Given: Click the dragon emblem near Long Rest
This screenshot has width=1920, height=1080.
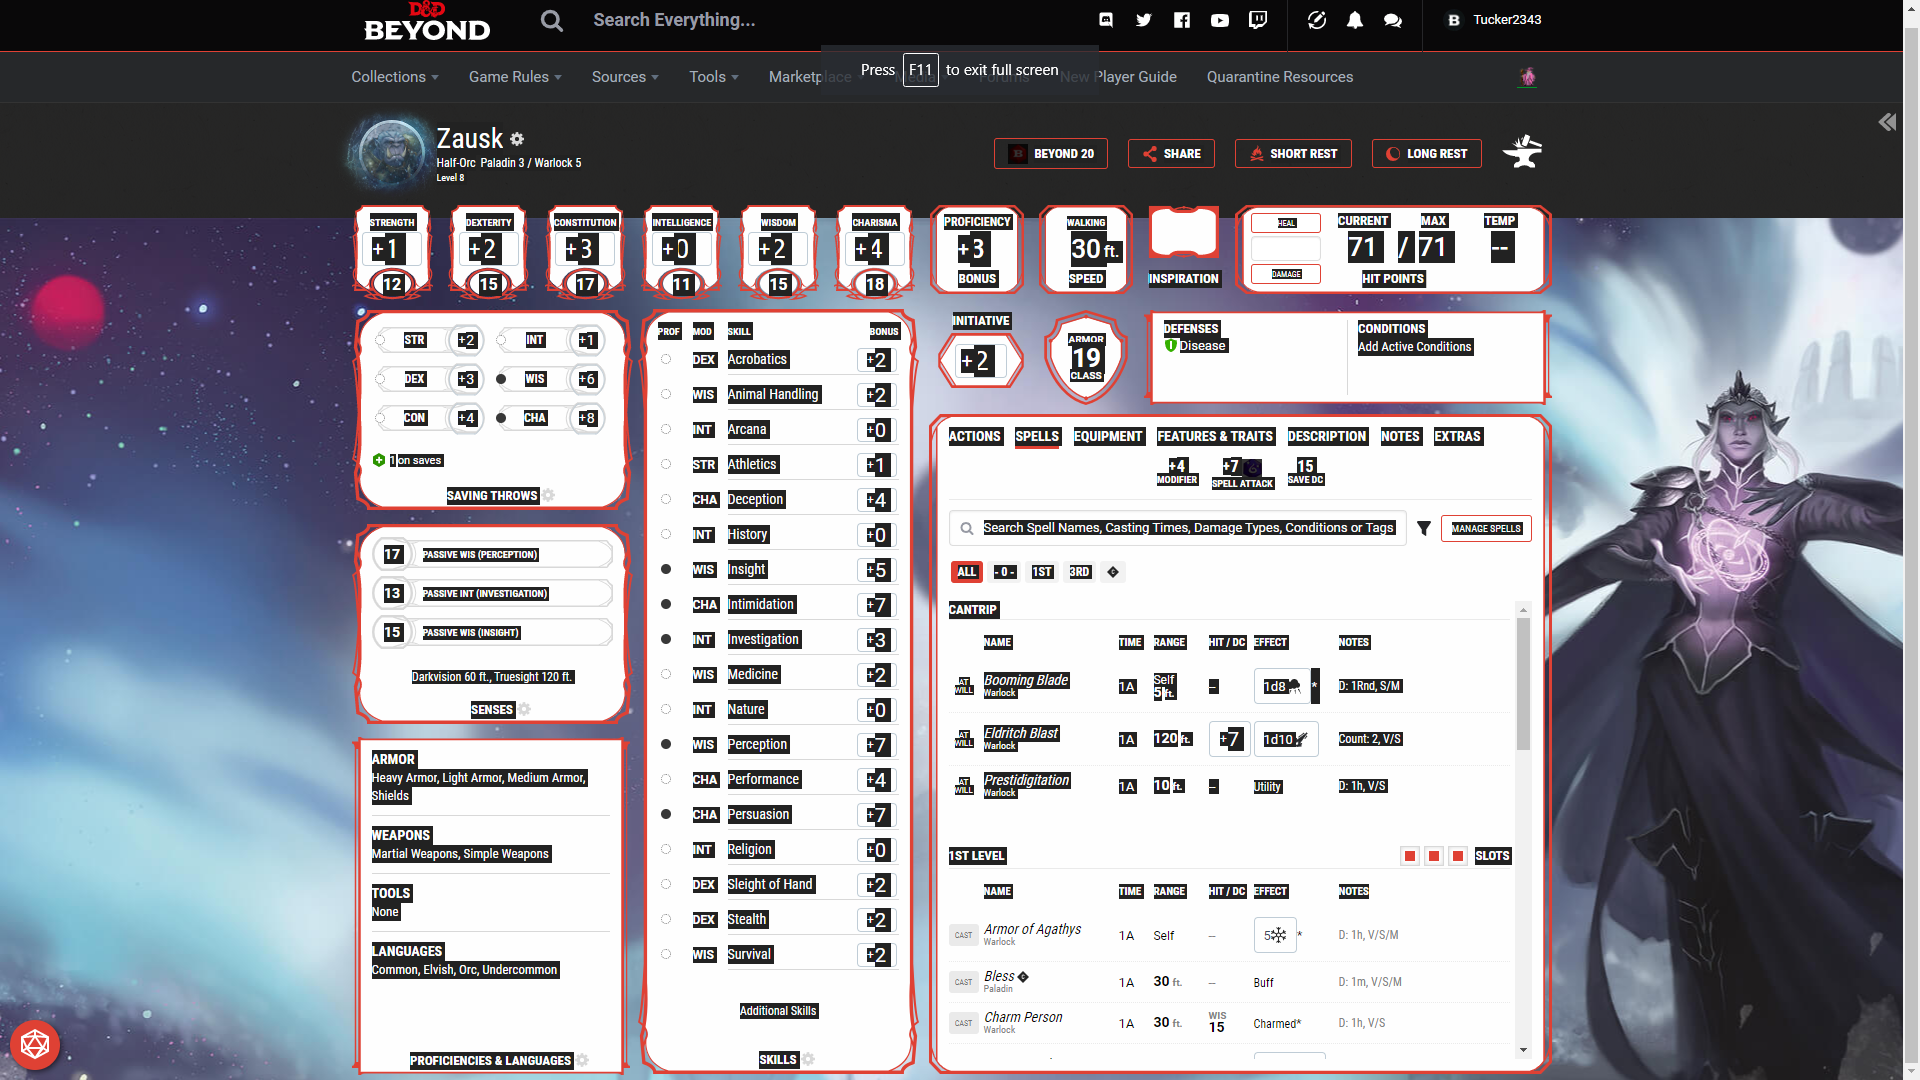Looking at the screenshot, I should (1522, 151).
